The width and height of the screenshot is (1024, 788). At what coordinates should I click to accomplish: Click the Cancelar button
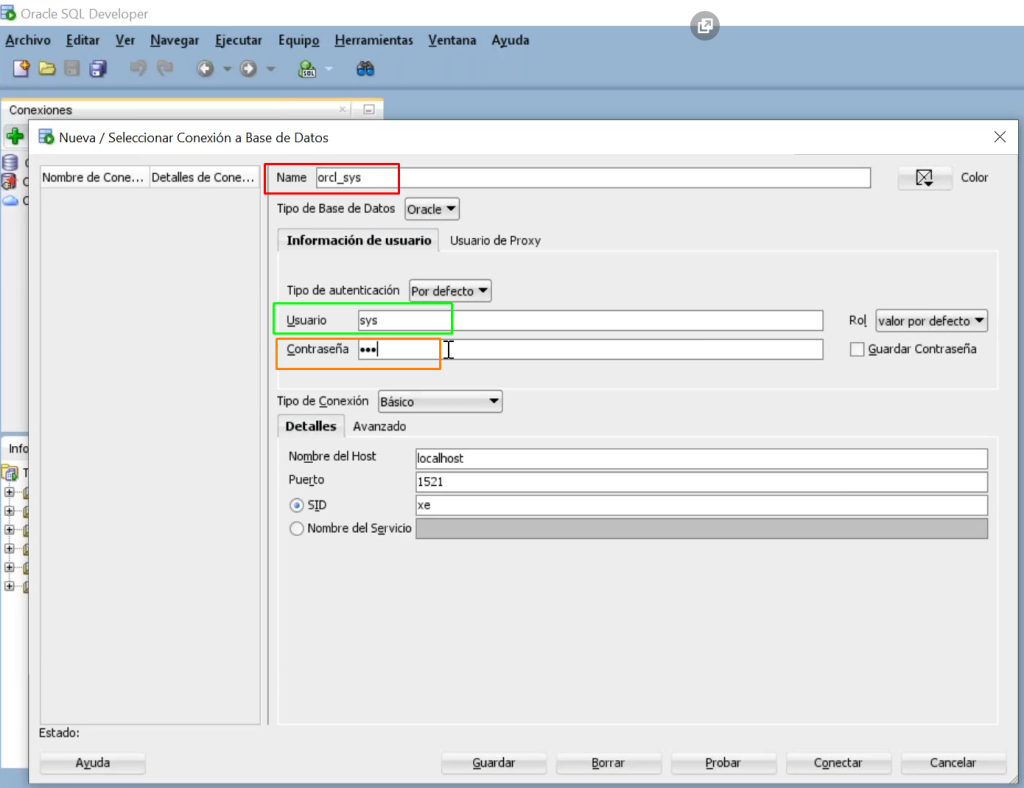tap(953, 763)
